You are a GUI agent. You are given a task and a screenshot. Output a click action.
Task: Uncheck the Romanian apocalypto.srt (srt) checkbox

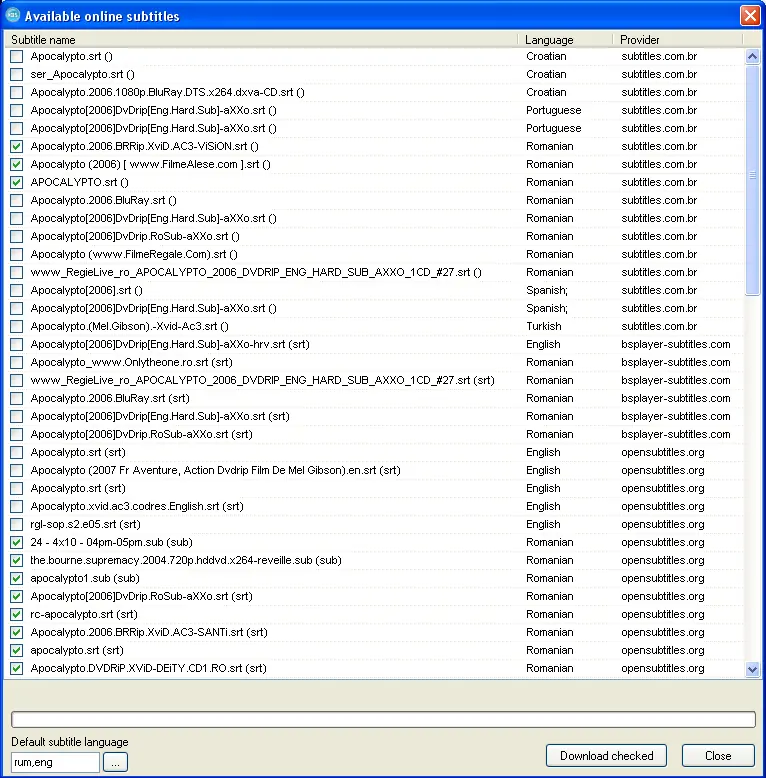click(16, 650)
